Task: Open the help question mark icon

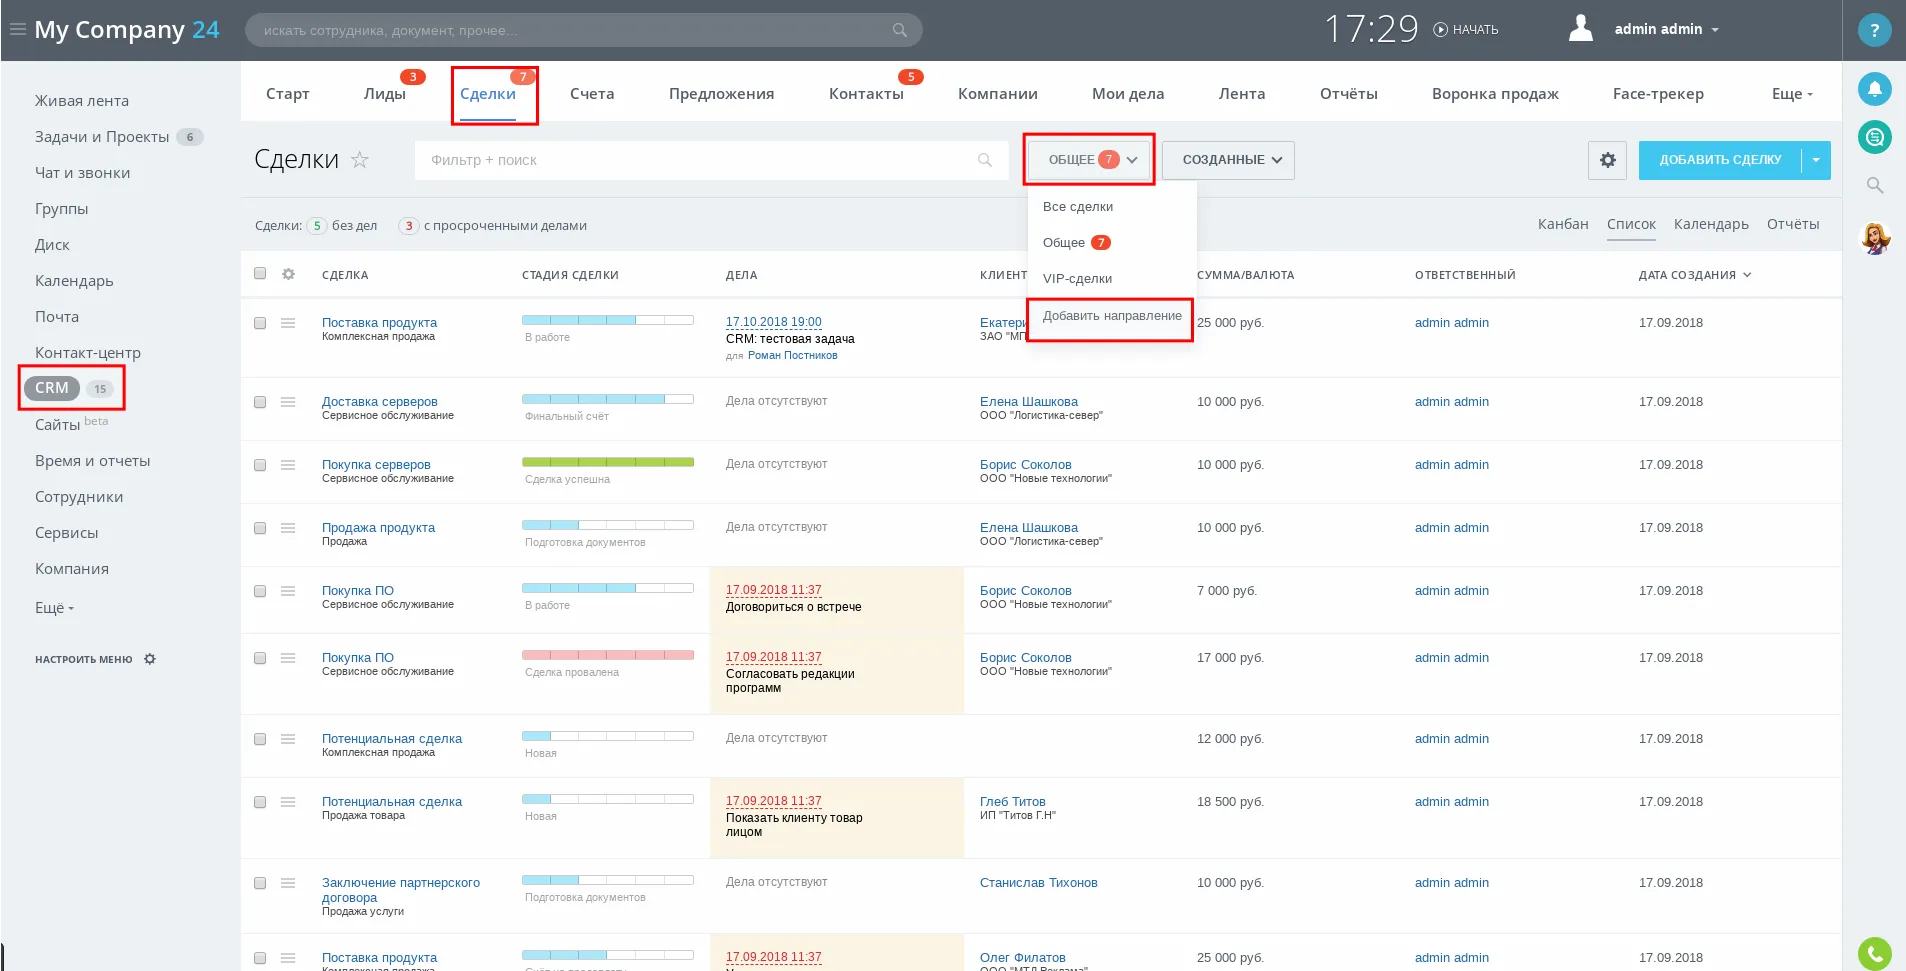Action: pyautogui.click(x=1874, y=30)
